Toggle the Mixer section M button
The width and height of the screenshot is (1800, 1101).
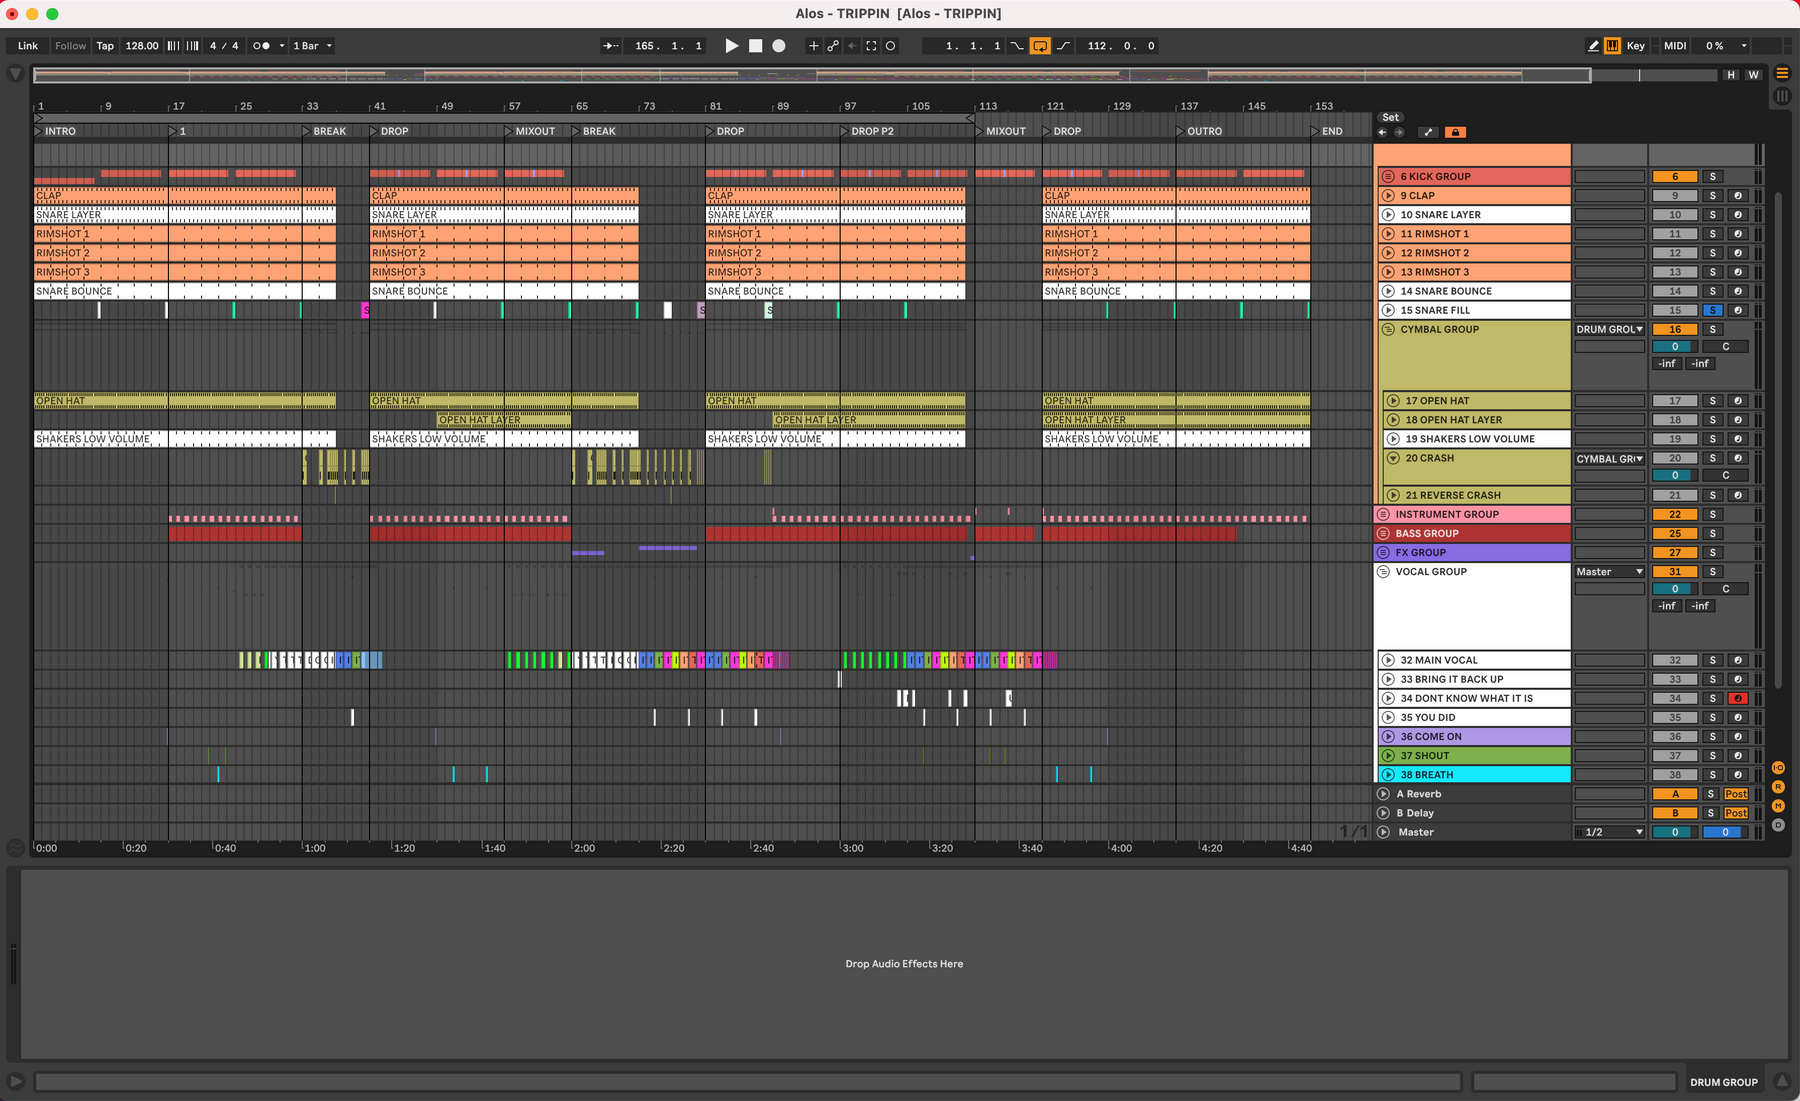(1778, 806)
